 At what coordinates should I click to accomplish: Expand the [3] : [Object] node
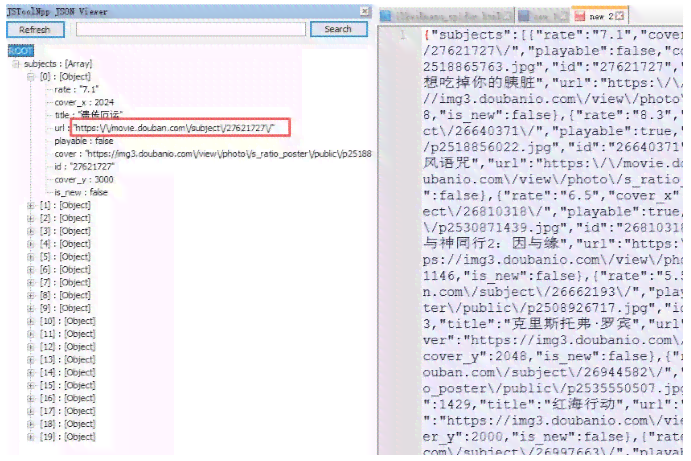pos(31,231)
